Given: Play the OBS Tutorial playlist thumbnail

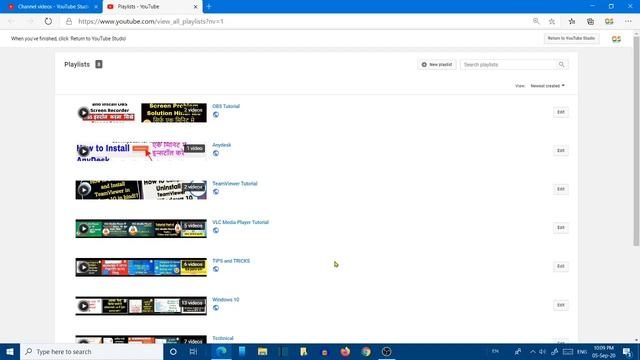Looking at the screenshot, I should (x=84, y=112).
